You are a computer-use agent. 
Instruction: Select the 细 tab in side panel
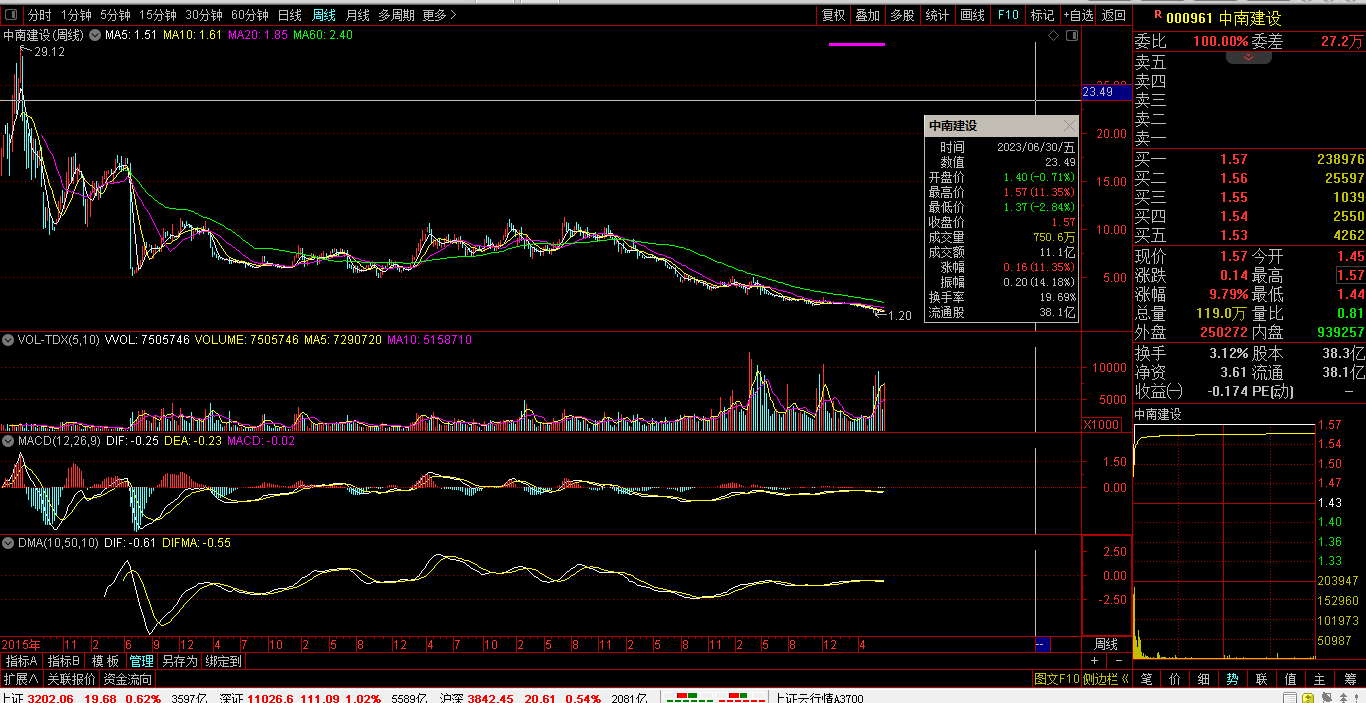(1204, 679)
